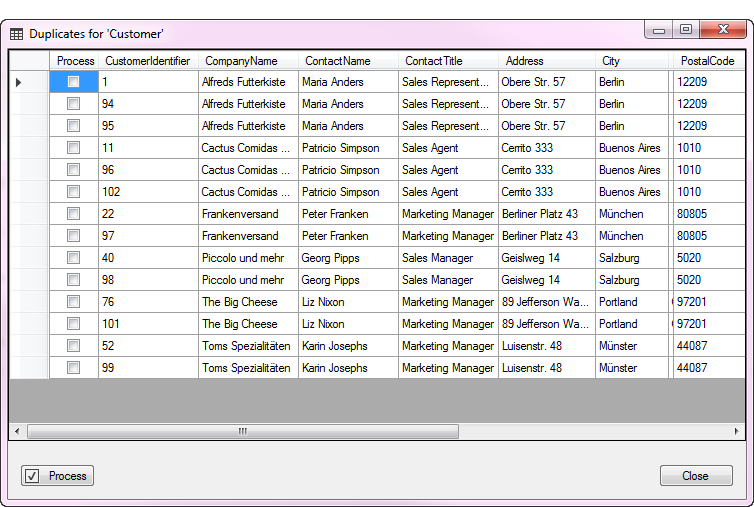Image resolution: width=754 pixels, height=507 pixels.
Task: Select the 'Sales Agent' cell in row 102
Action: tap(448, 192)
